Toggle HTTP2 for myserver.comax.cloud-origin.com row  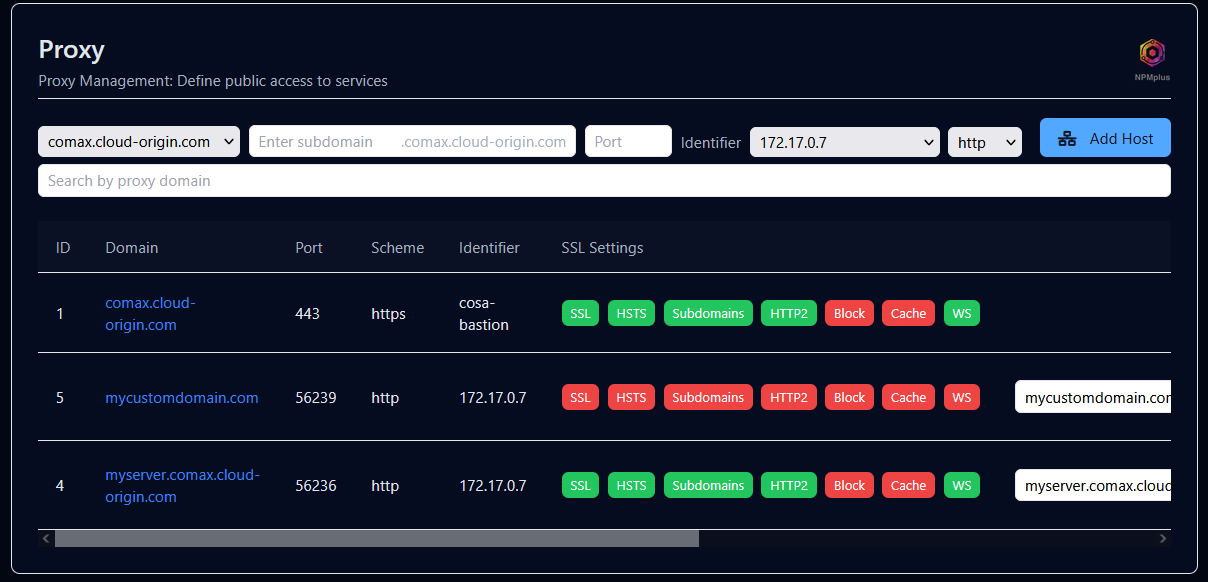[789, 485]
